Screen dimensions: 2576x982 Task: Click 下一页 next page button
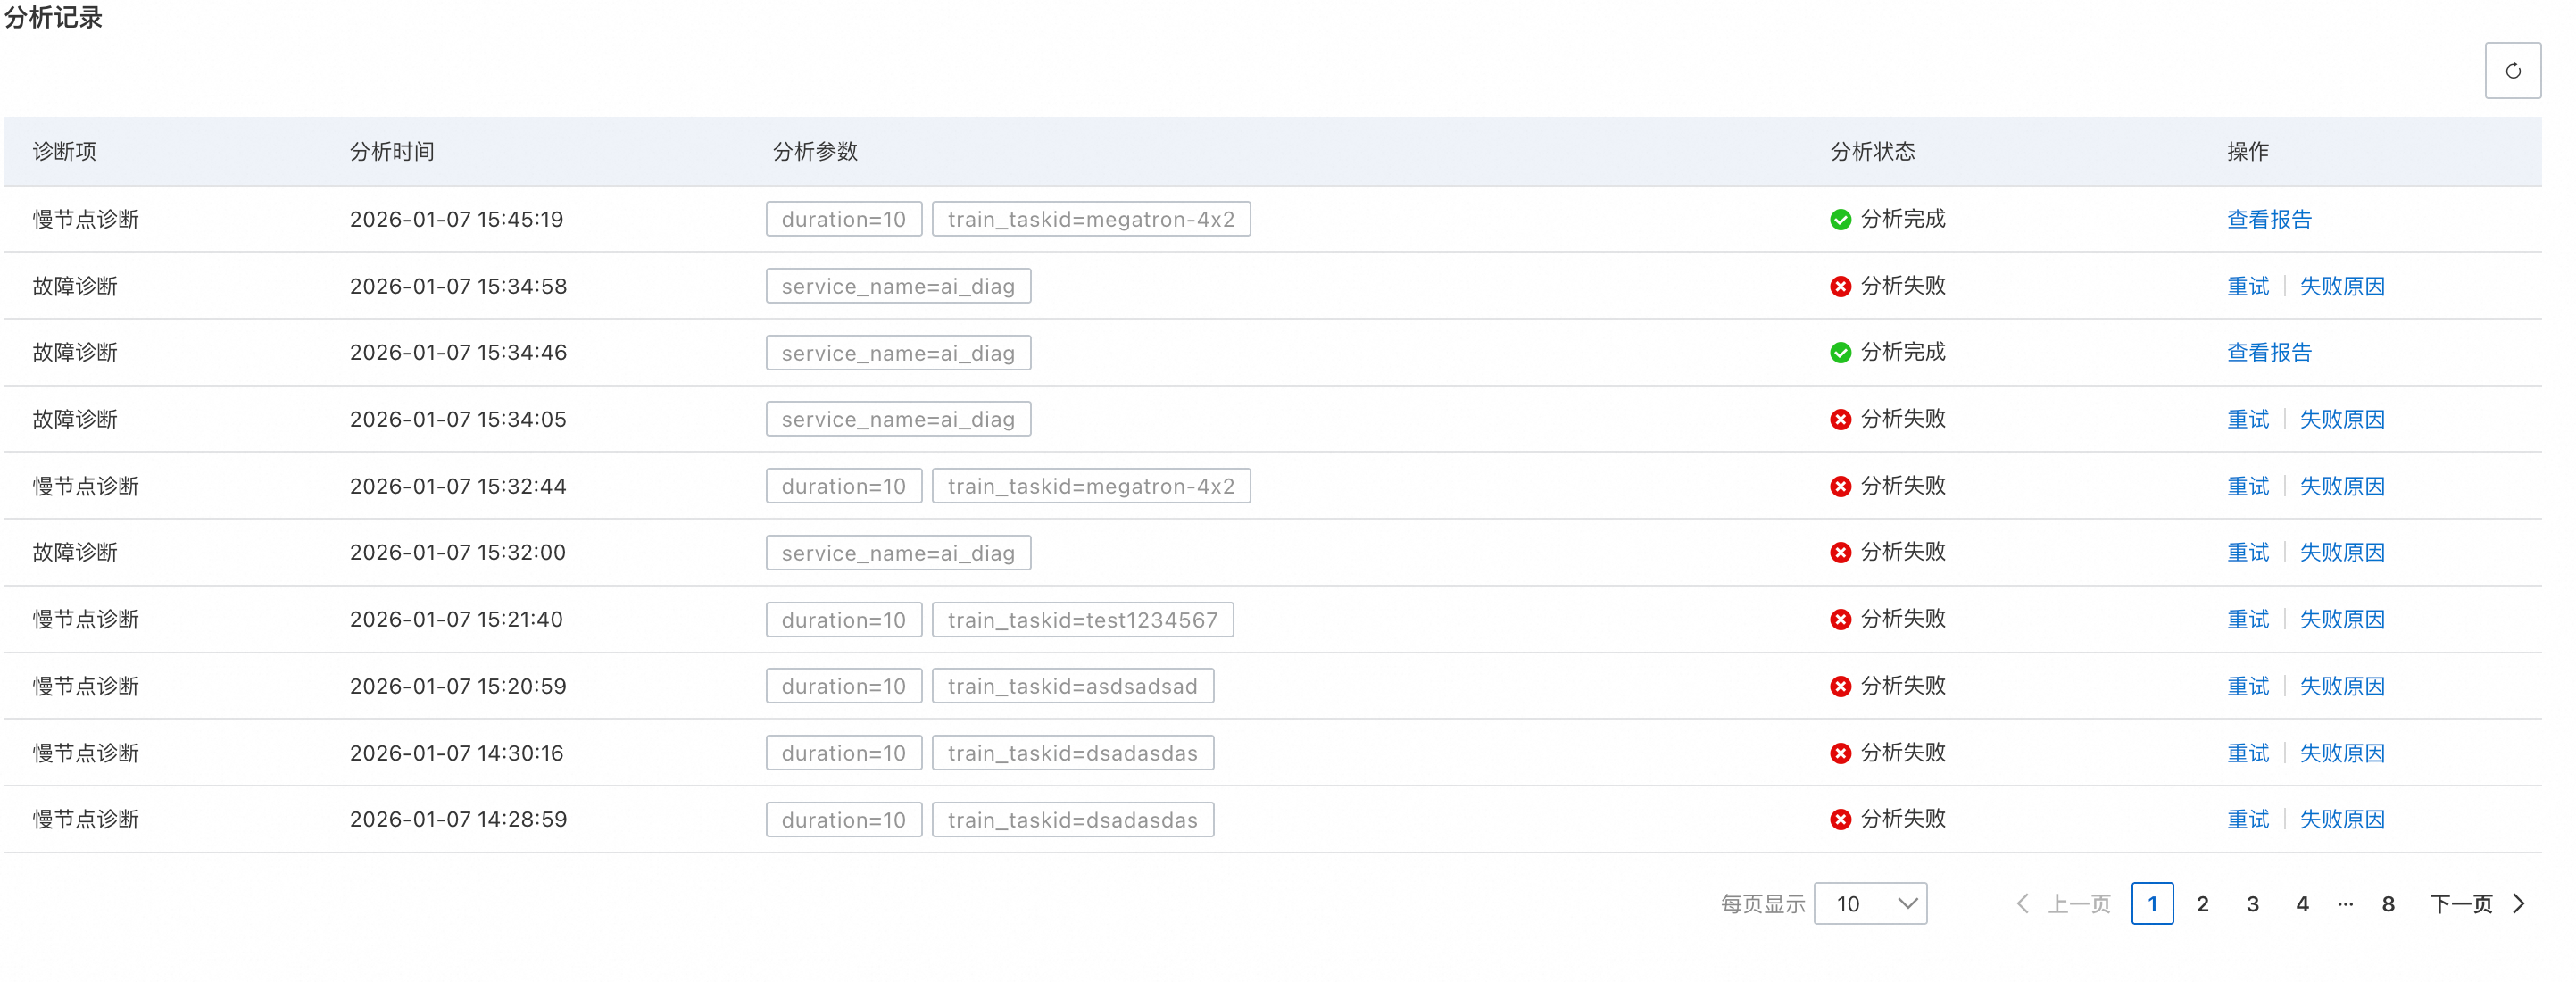[2461, 904]
